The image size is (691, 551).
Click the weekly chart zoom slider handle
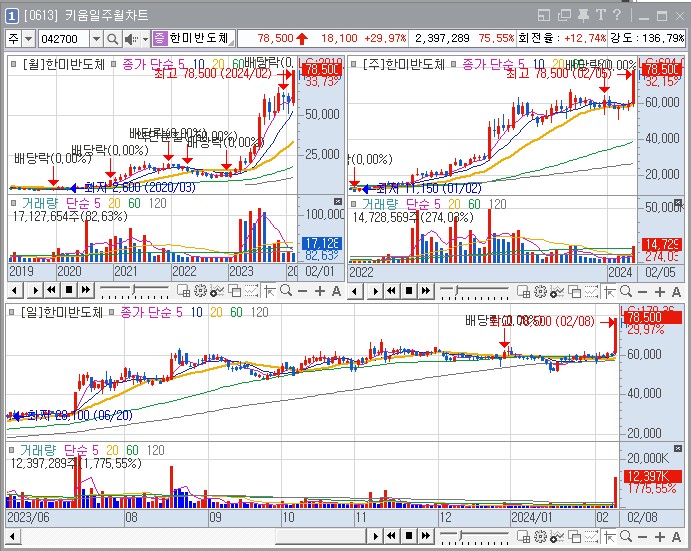click(458, 290)
